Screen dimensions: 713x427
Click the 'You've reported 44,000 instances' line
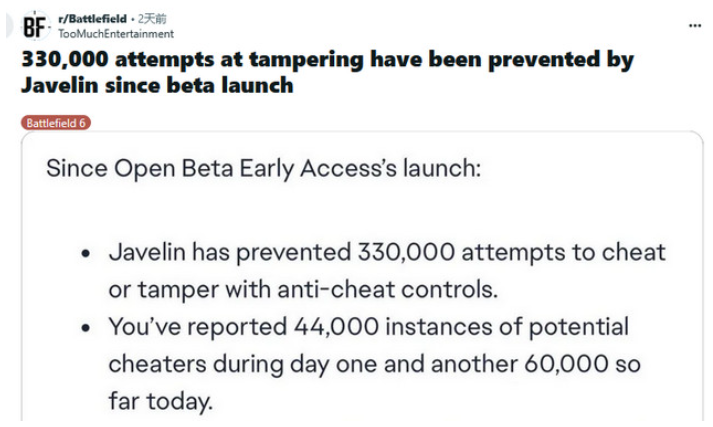pyautogui.click(x=369, y=327)
